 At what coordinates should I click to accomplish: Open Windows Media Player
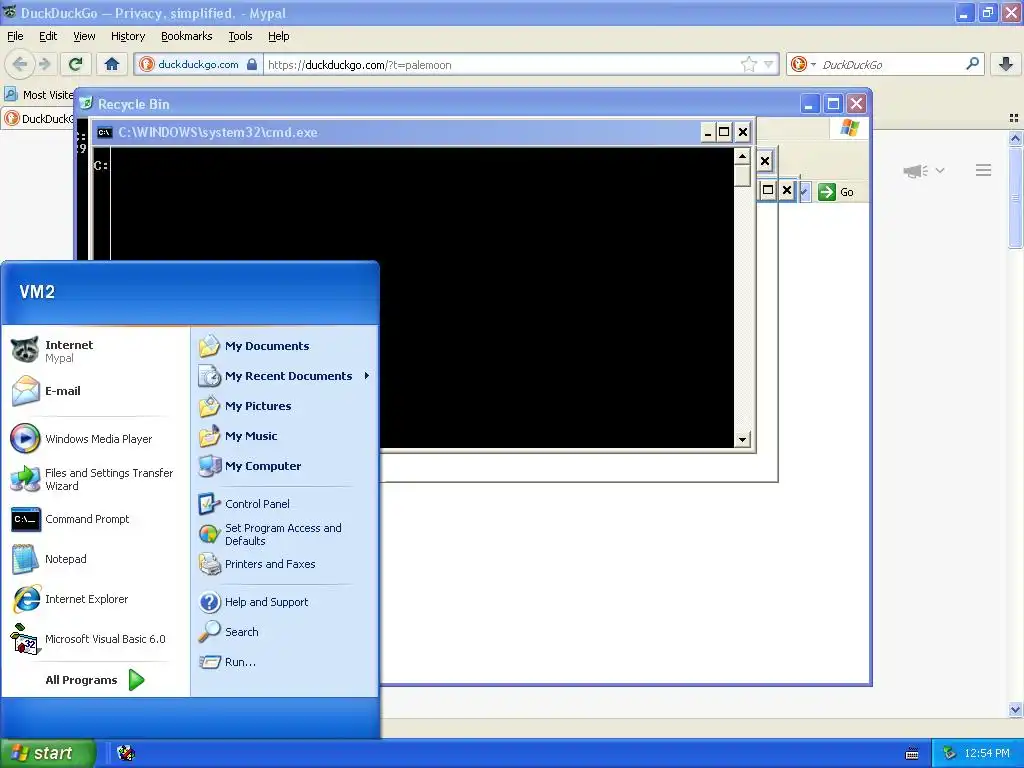point(95,439)
